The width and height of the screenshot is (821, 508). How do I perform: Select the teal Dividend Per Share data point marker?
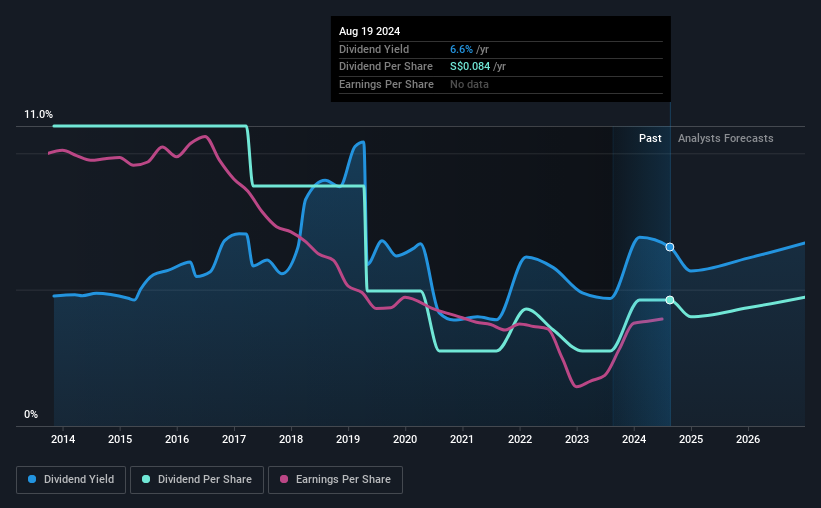point(670,300)
